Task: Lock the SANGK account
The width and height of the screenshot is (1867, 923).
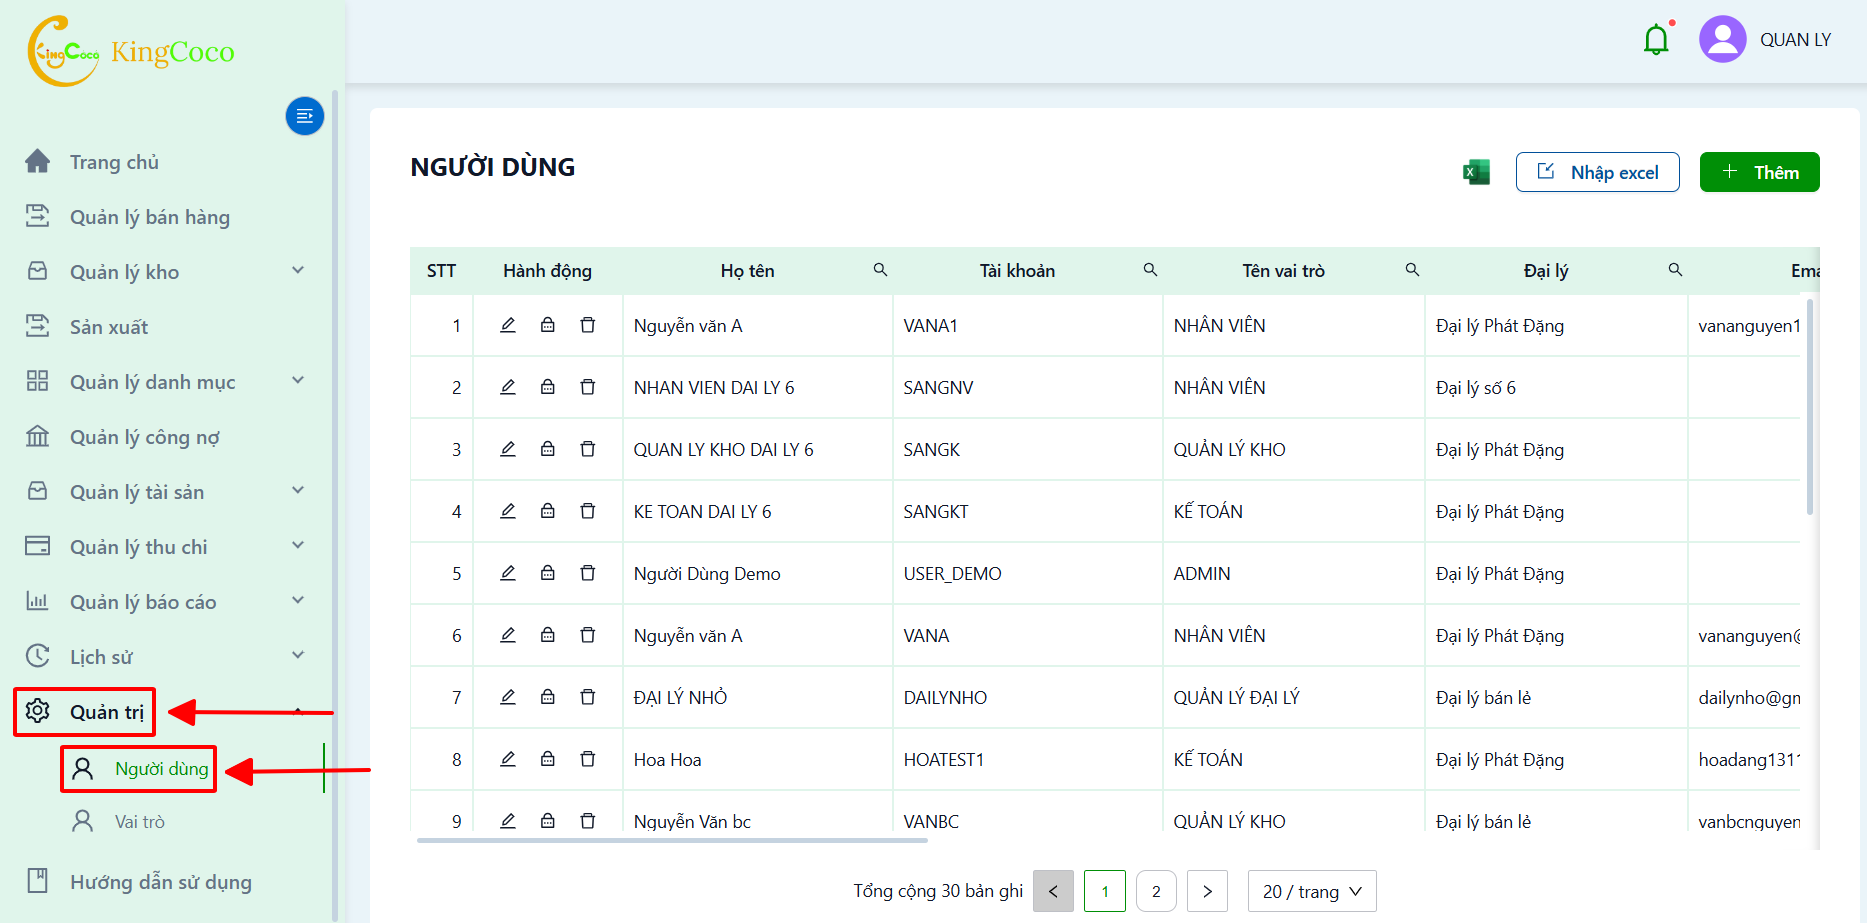Action: (548, 449)
